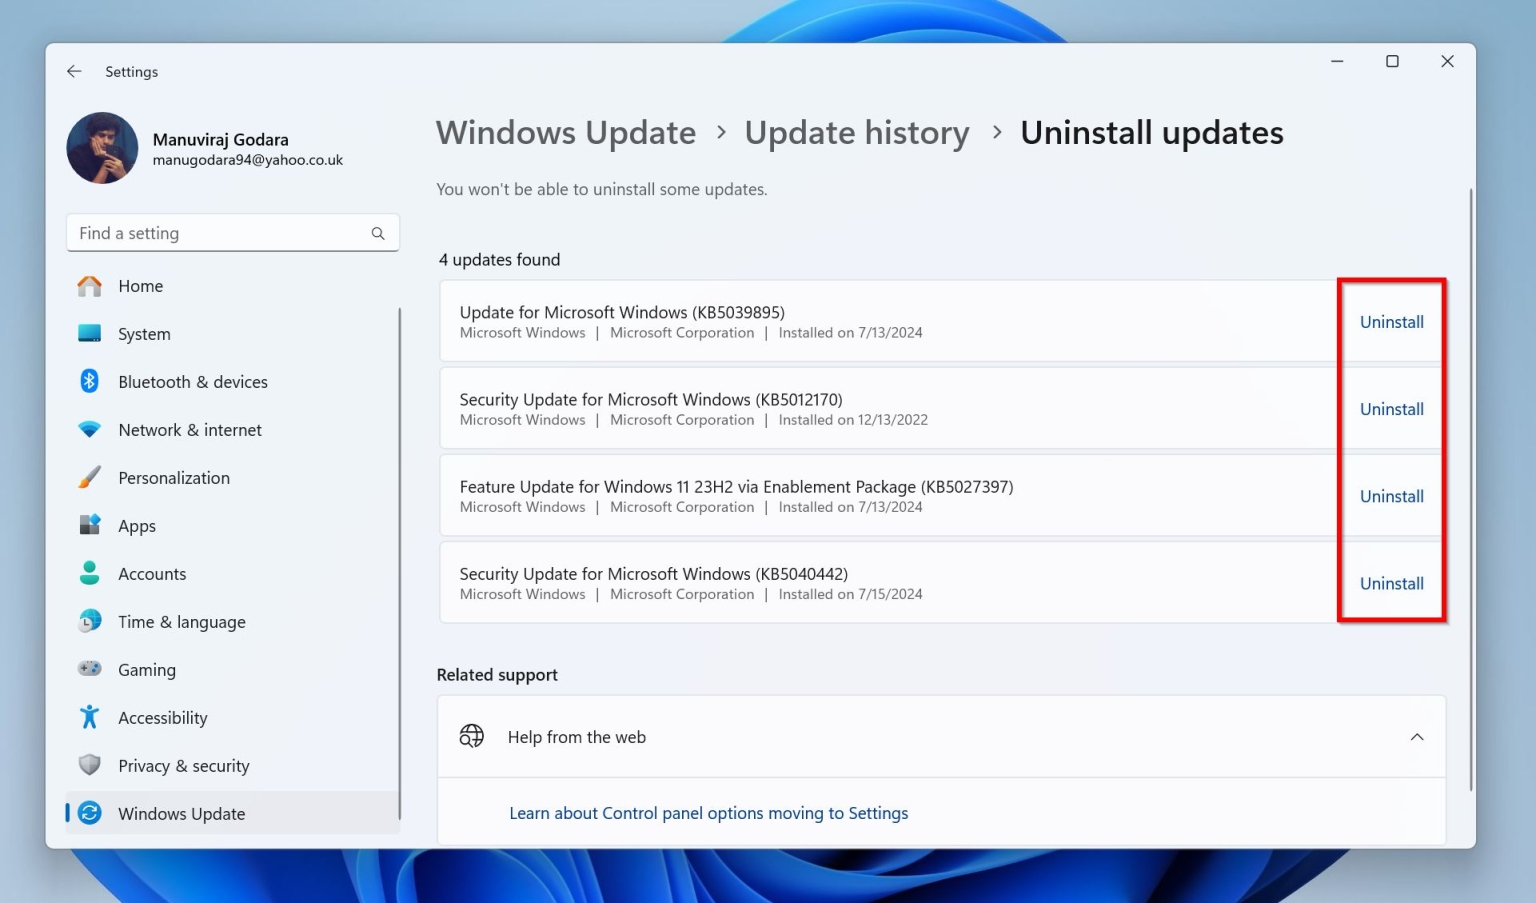Go to Apps settings
1536x903 pixels.
[137, 526]
